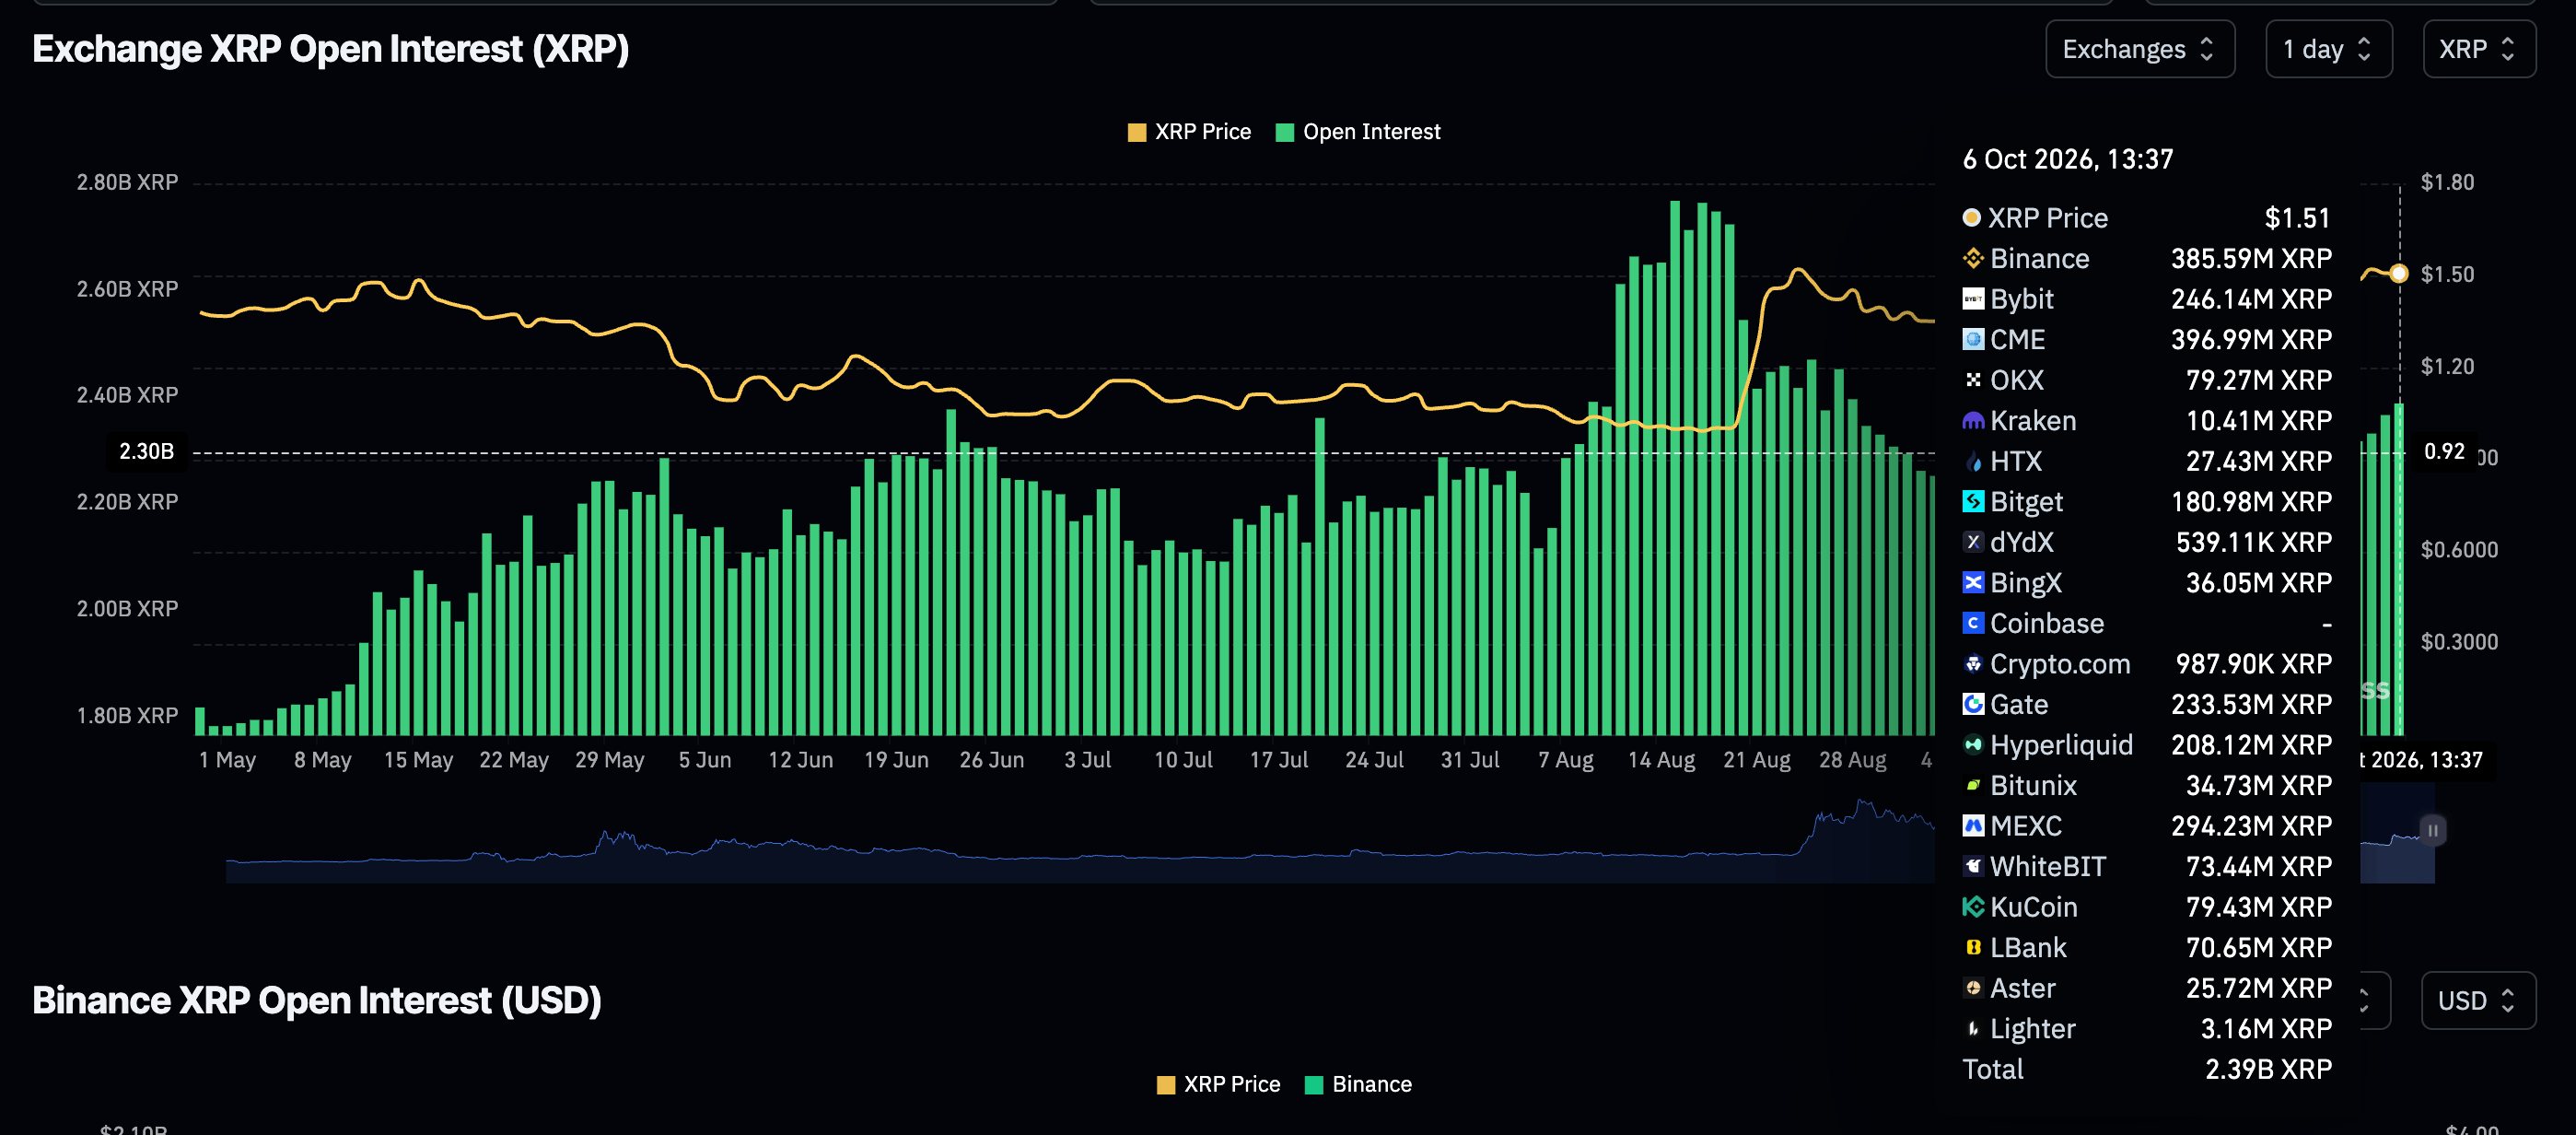Click the HTX logo icon
This screenshot has height=1135, width=2576.
click(x=1972, y=461)
